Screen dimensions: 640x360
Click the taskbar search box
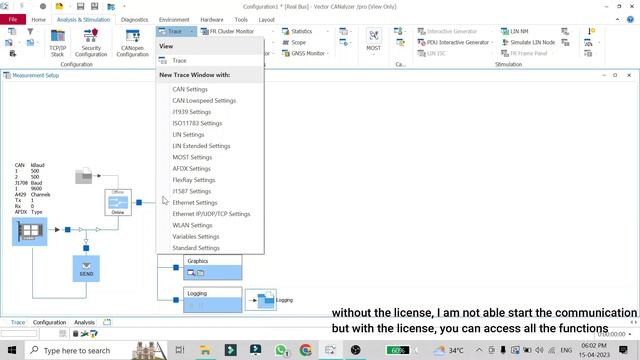(96, 350)
